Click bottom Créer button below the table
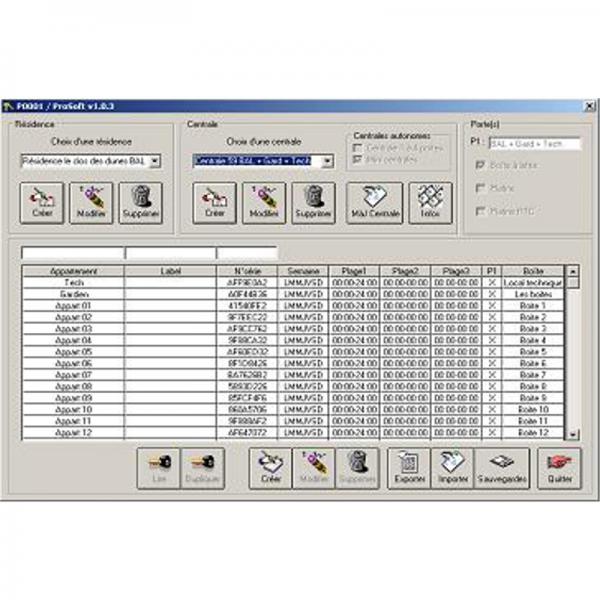 269,467
